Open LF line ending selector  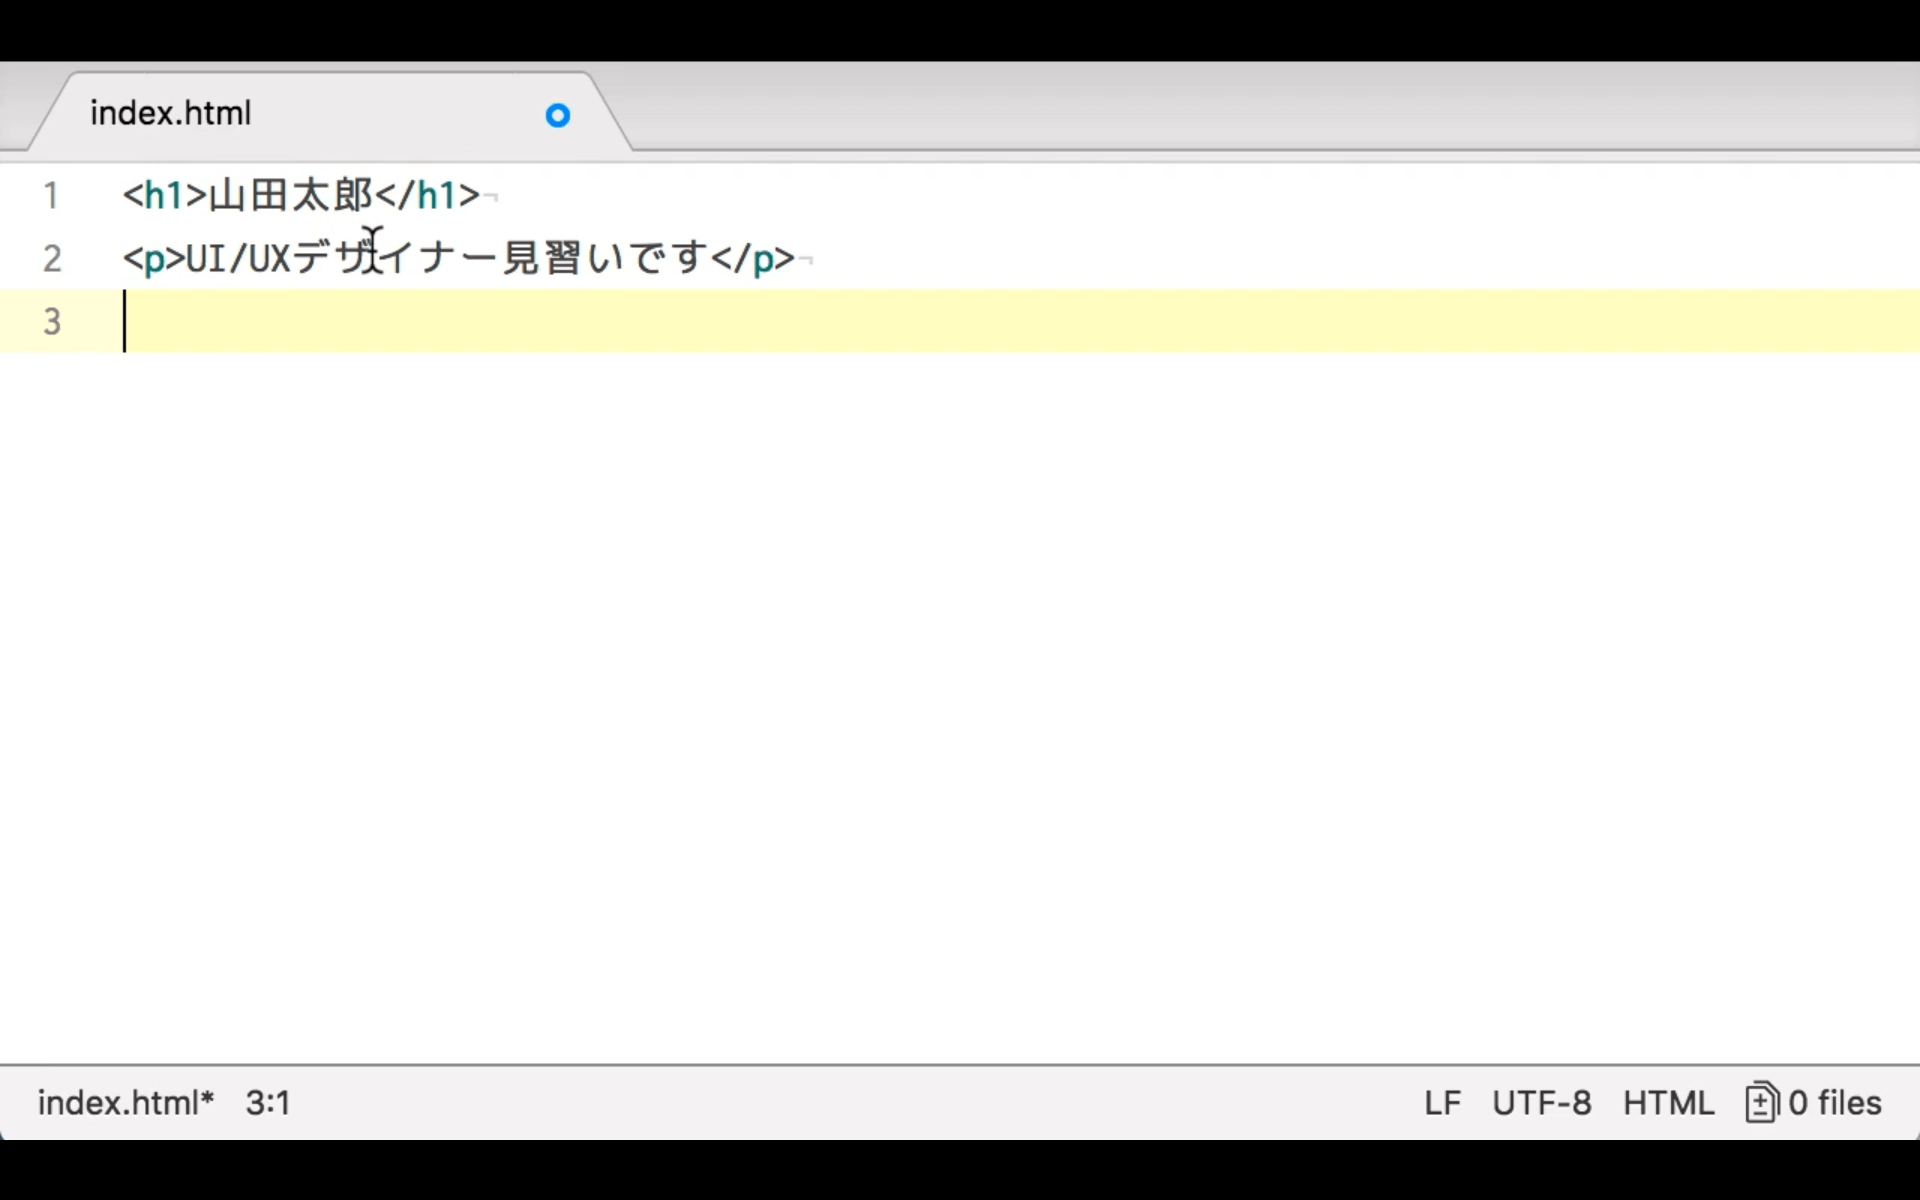(1442, 1103)
